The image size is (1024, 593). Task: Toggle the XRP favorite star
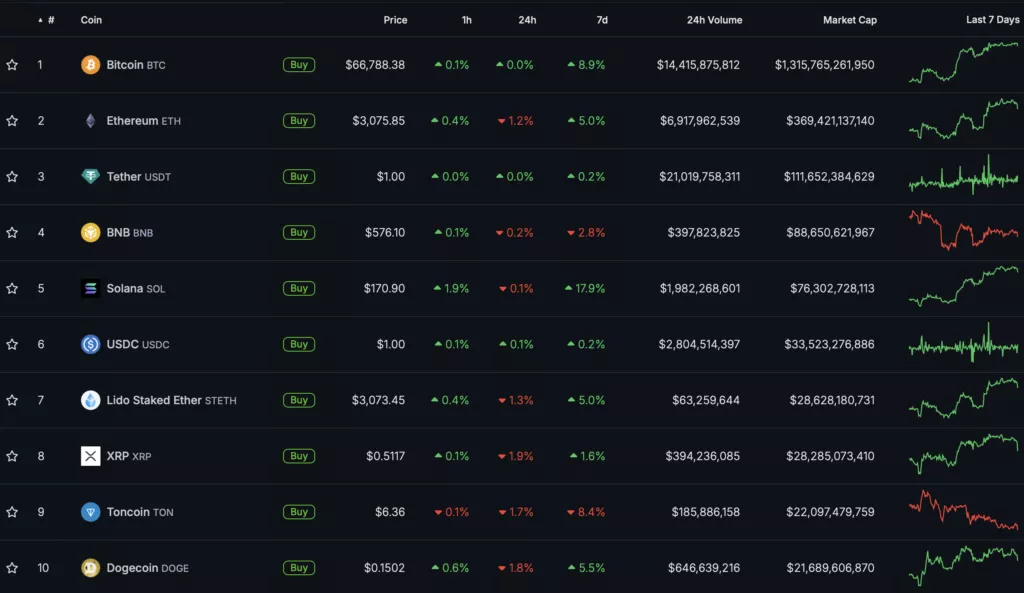coord(12,456)
